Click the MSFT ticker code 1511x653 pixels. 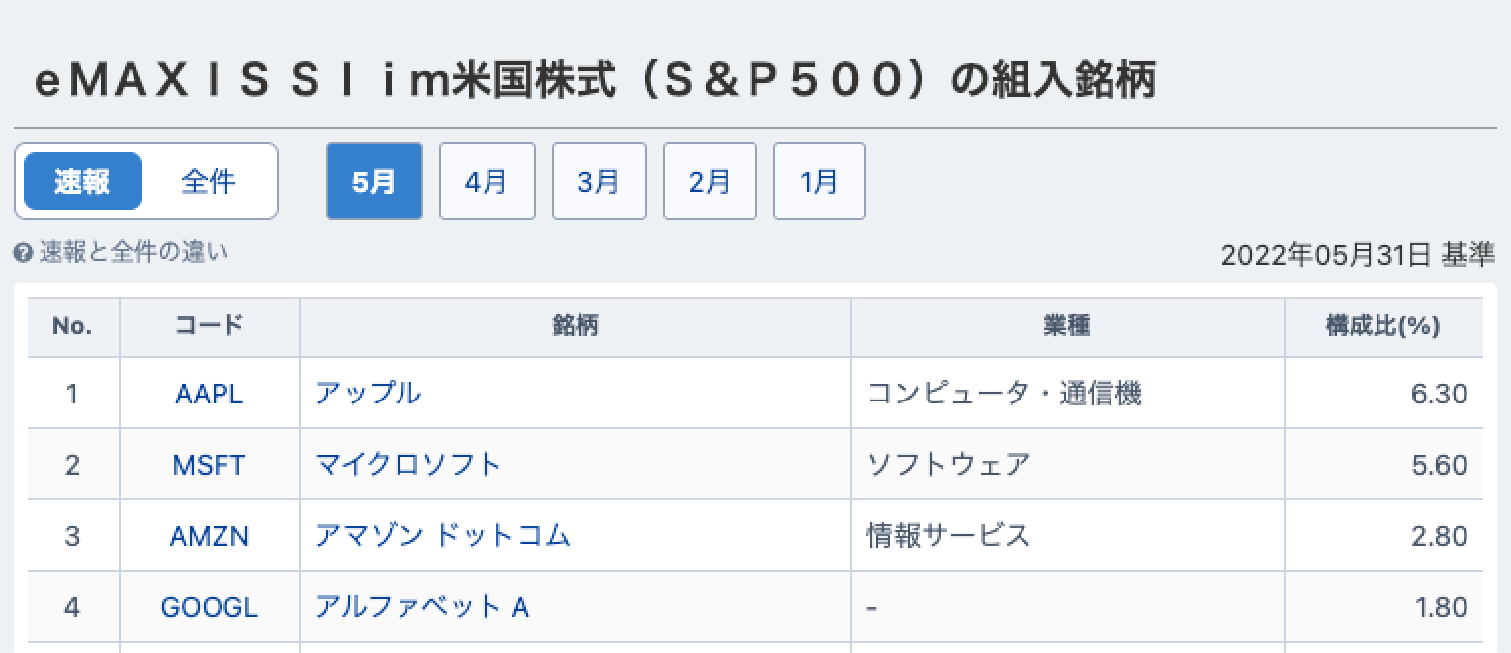click(209, 465)
